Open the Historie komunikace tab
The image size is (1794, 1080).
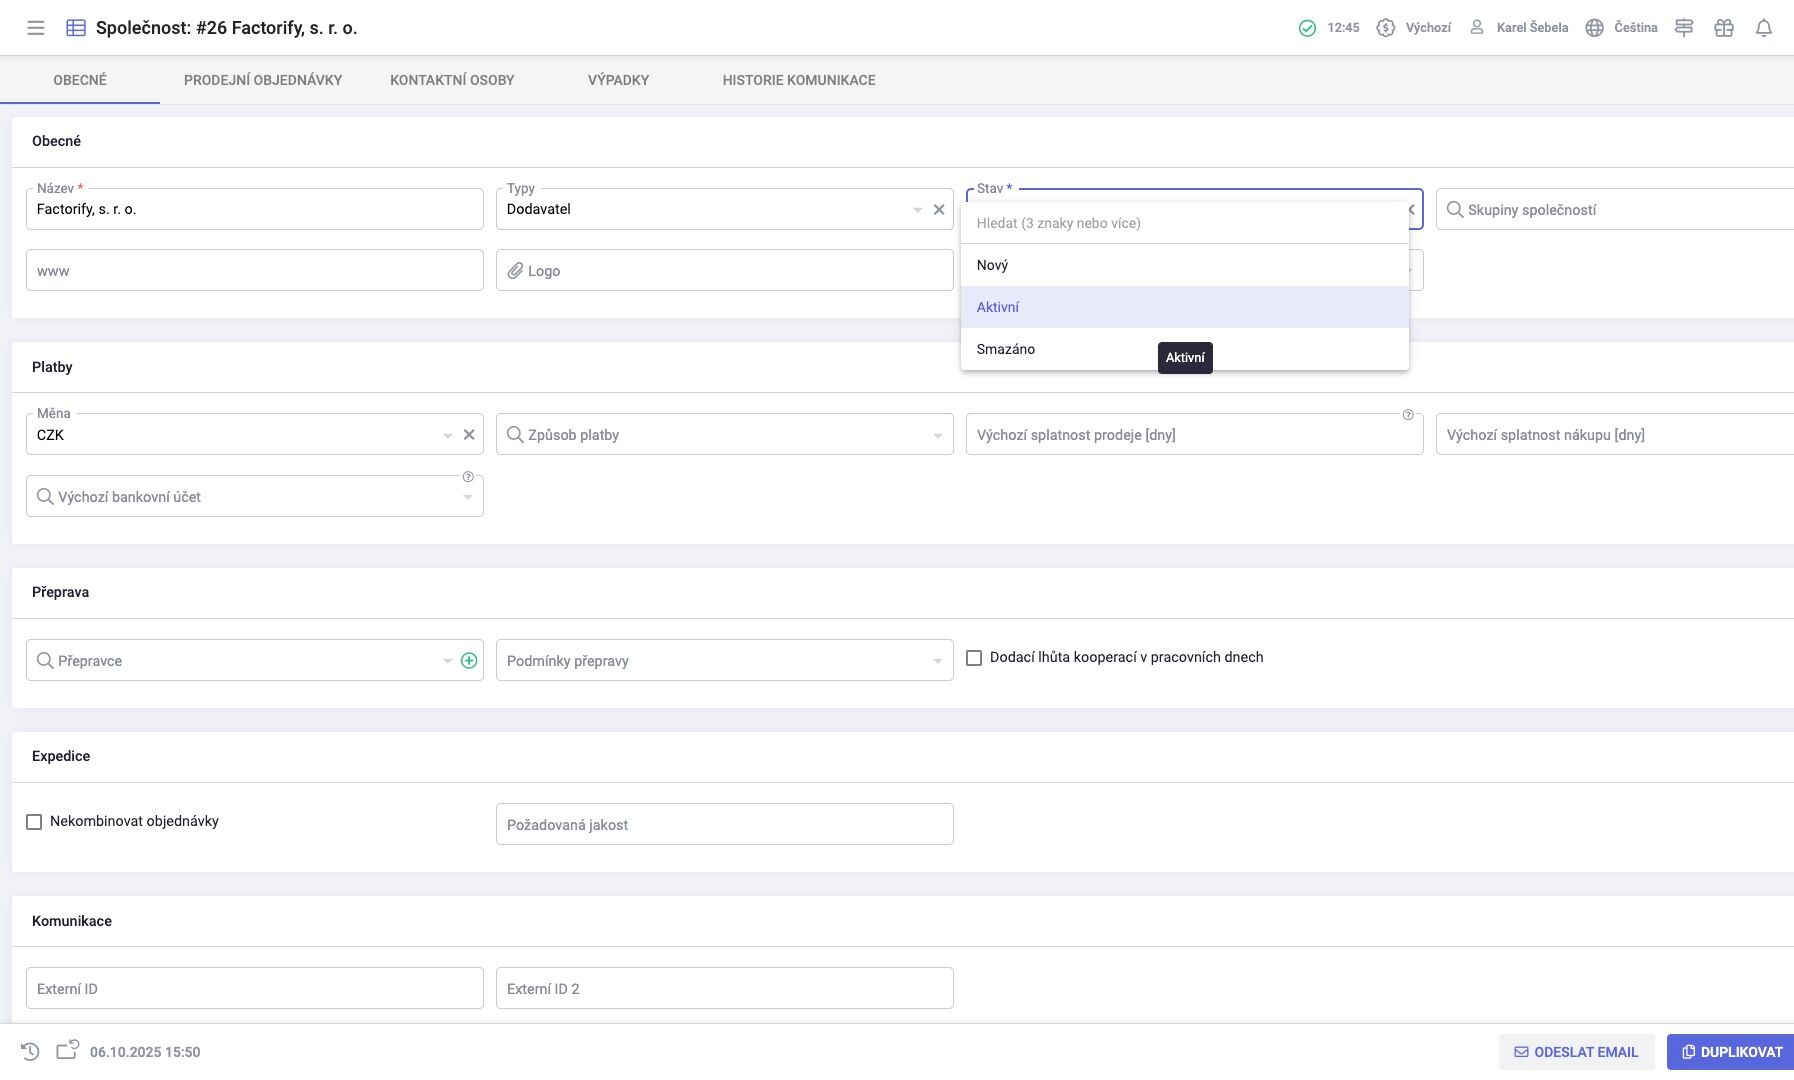799,80
